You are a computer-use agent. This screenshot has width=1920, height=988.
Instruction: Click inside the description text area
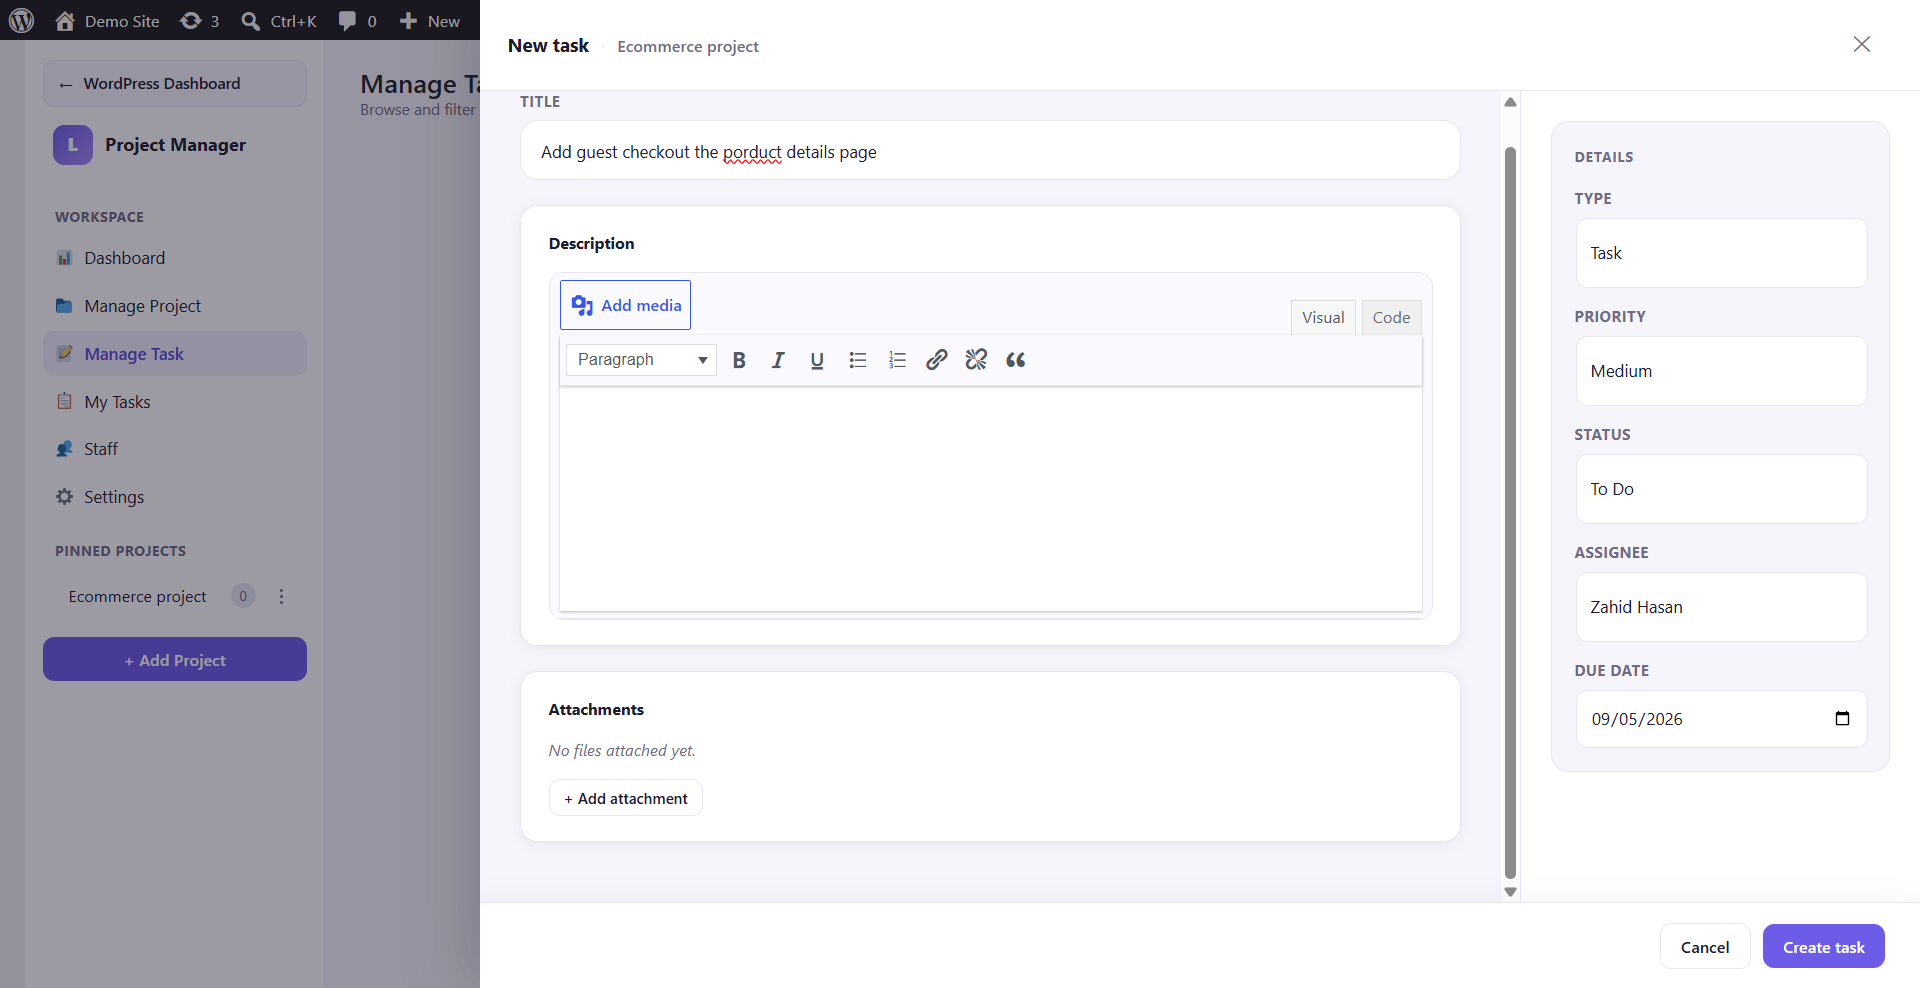pos(990,499)
